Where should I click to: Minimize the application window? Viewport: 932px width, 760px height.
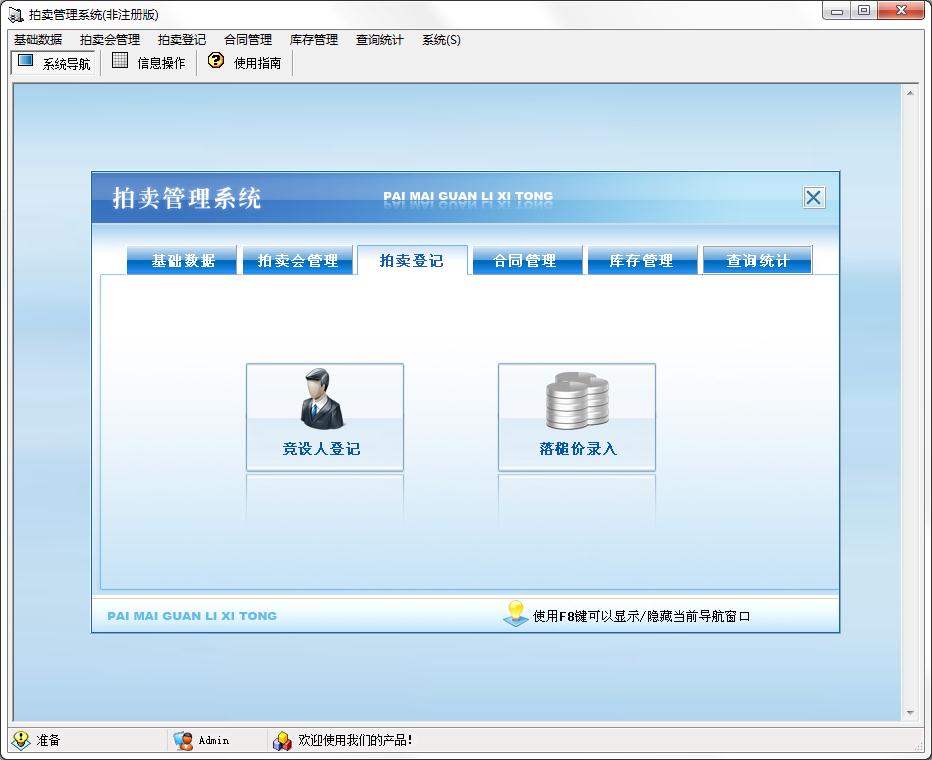[x=837, y=11]
